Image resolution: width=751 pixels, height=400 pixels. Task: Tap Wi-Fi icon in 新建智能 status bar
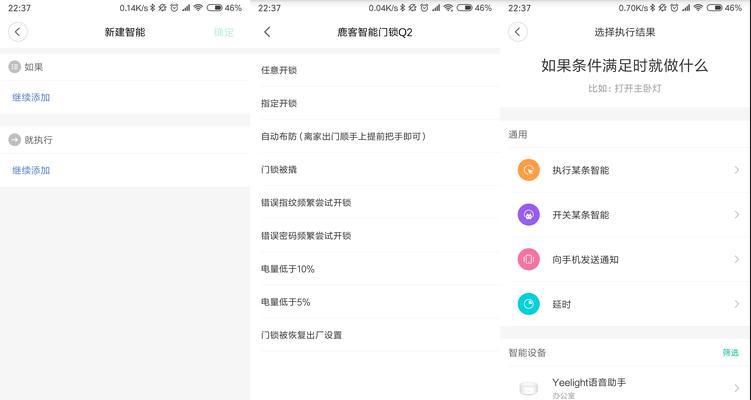(x=198, y=8)
